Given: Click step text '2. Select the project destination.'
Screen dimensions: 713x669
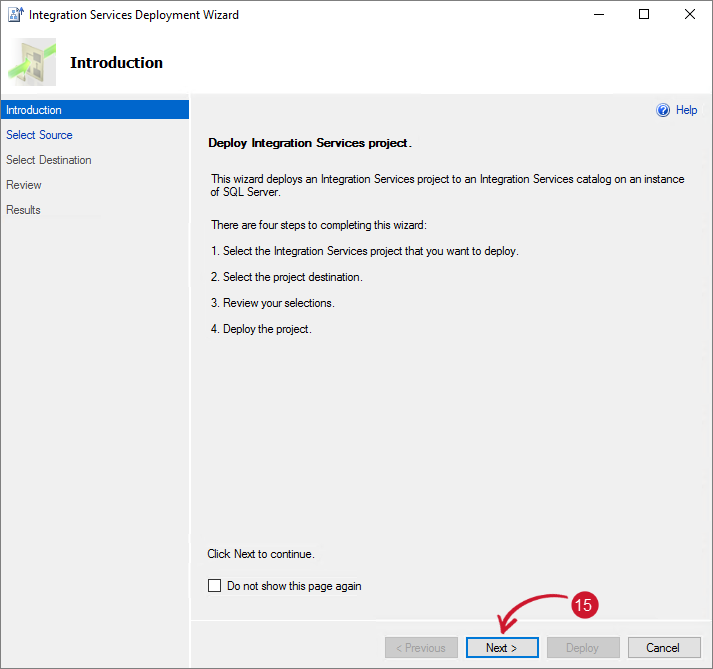Looking at the screenshot, I should pos(286,277).
